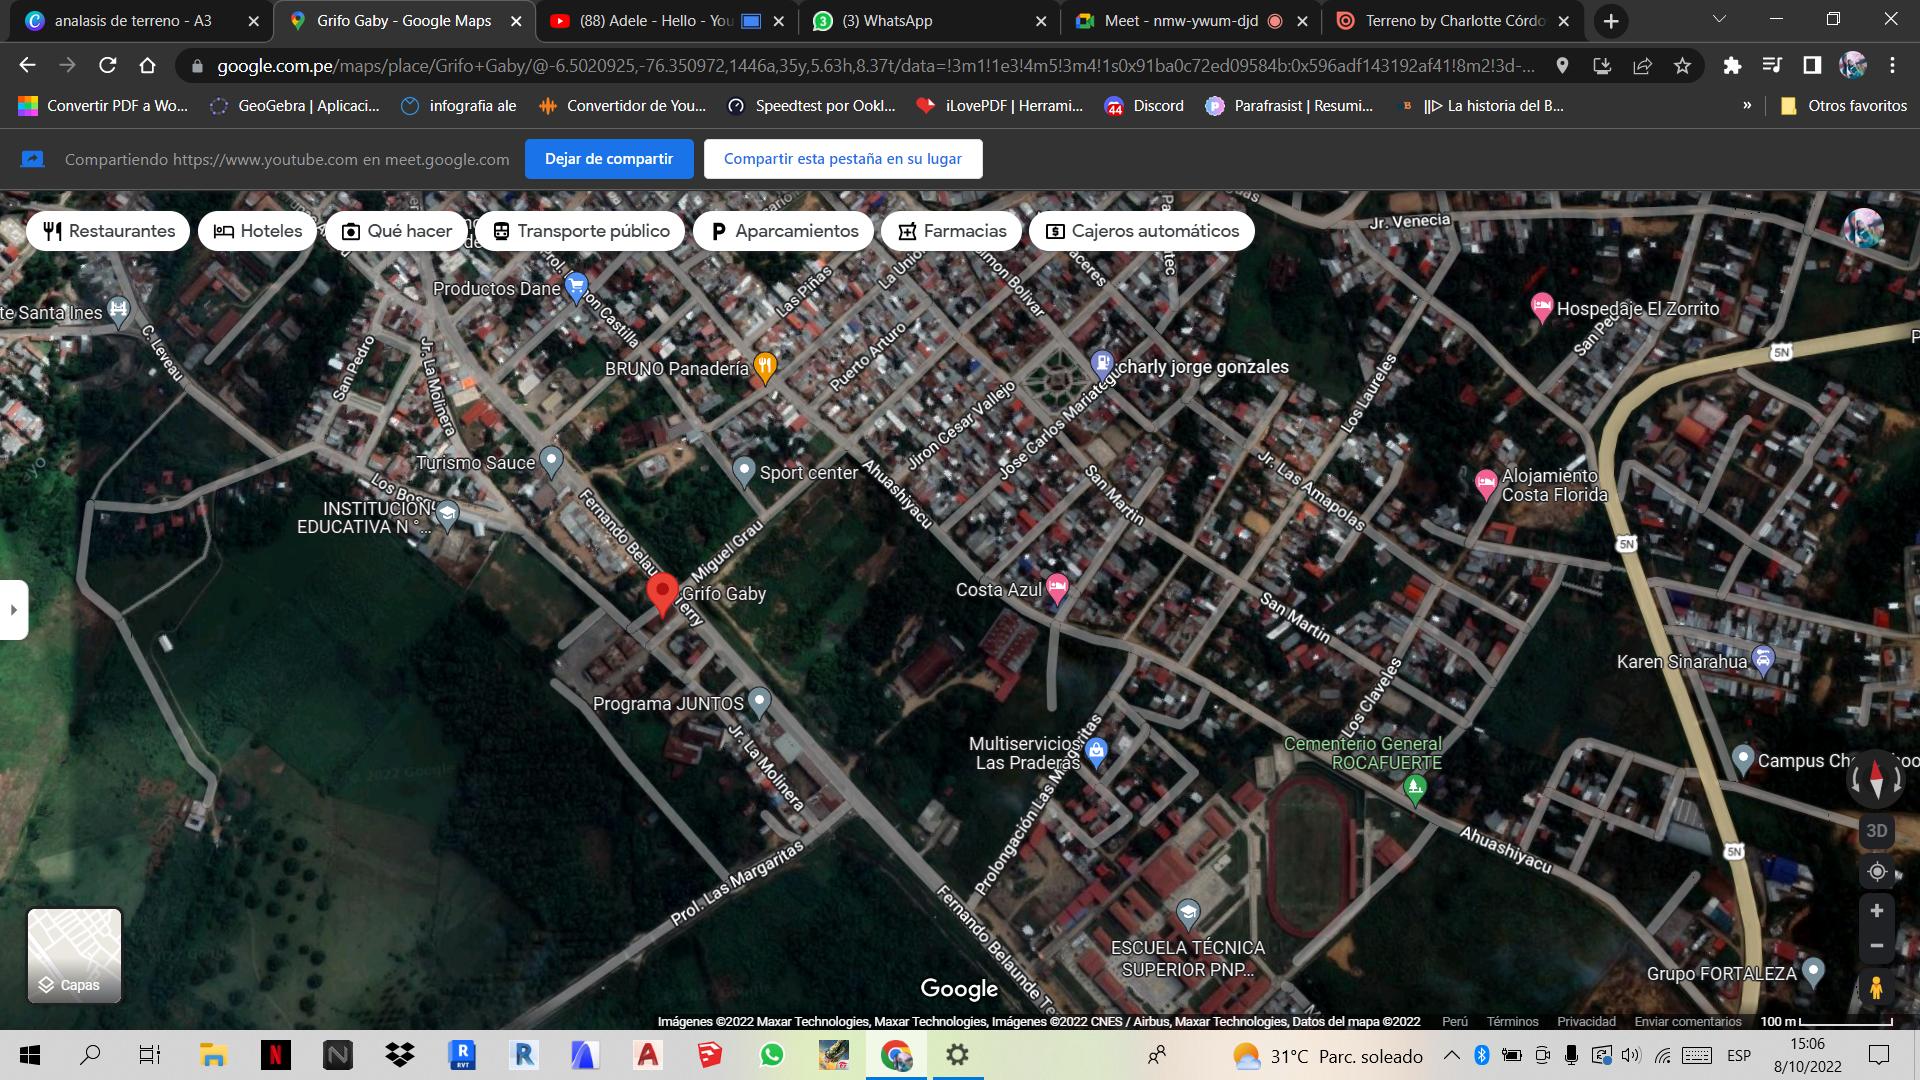Screen dimensions: 1920x1080
Task: Expand the bookmarks overflow chevron
Action: tap(1747, 105)
